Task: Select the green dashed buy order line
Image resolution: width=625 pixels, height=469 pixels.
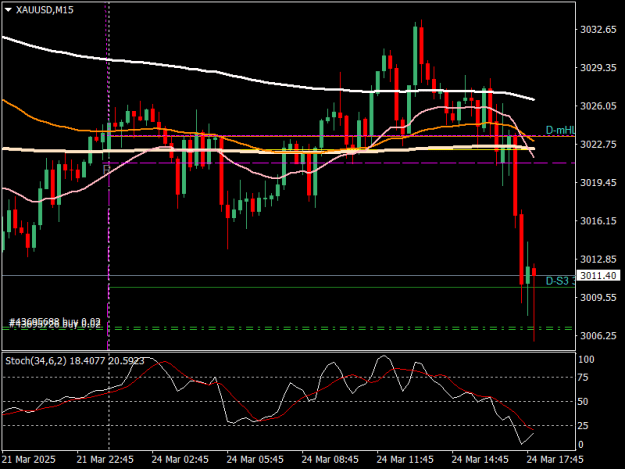Action: pos(287,328)
